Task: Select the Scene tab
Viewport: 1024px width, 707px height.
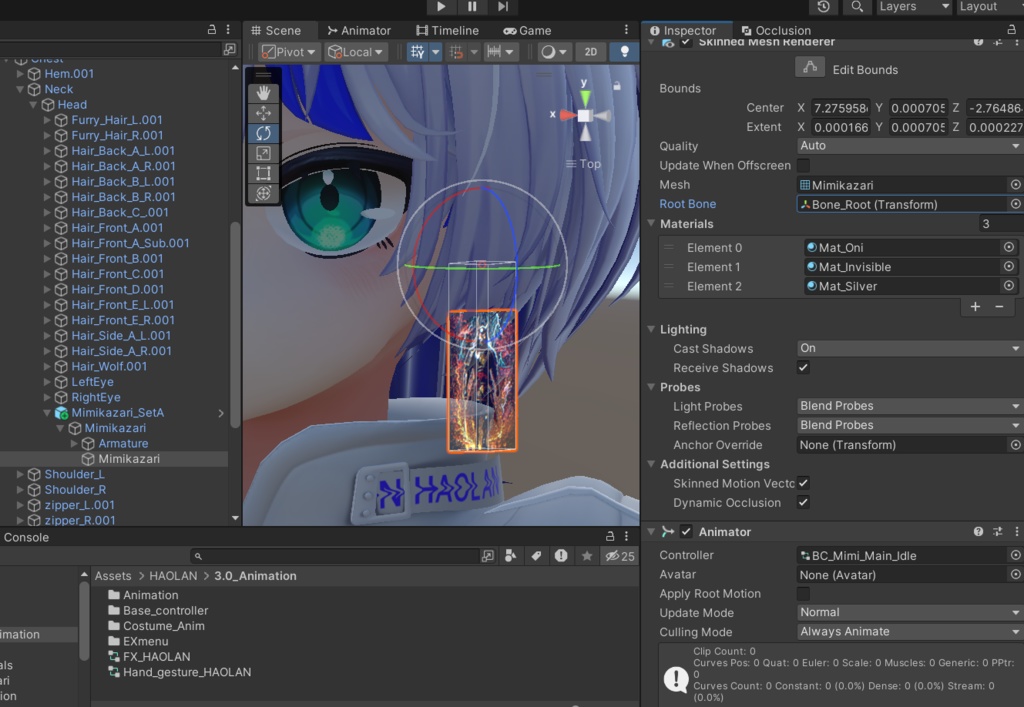Action: coord(276,30)
